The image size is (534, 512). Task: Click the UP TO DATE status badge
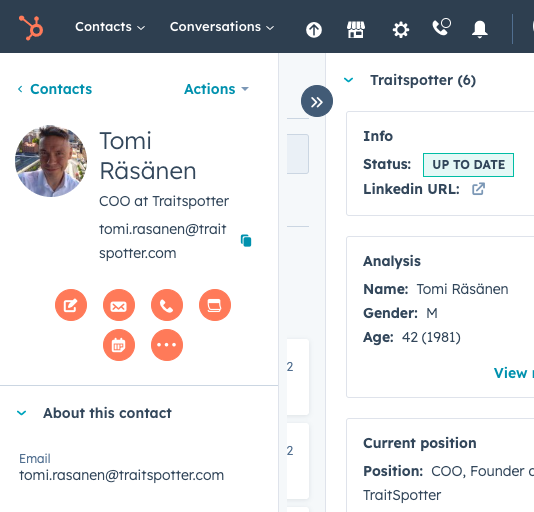point(468,165)
